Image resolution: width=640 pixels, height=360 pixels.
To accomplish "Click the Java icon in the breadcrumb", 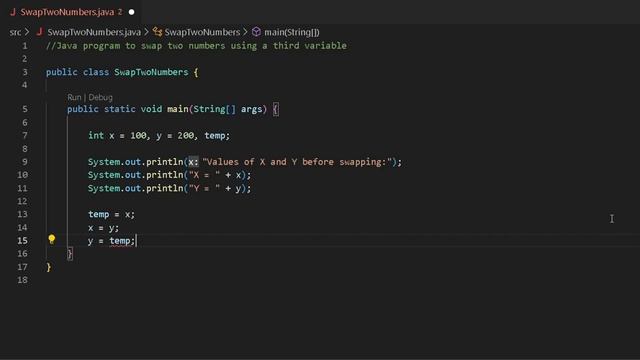I will pos(40,32).
